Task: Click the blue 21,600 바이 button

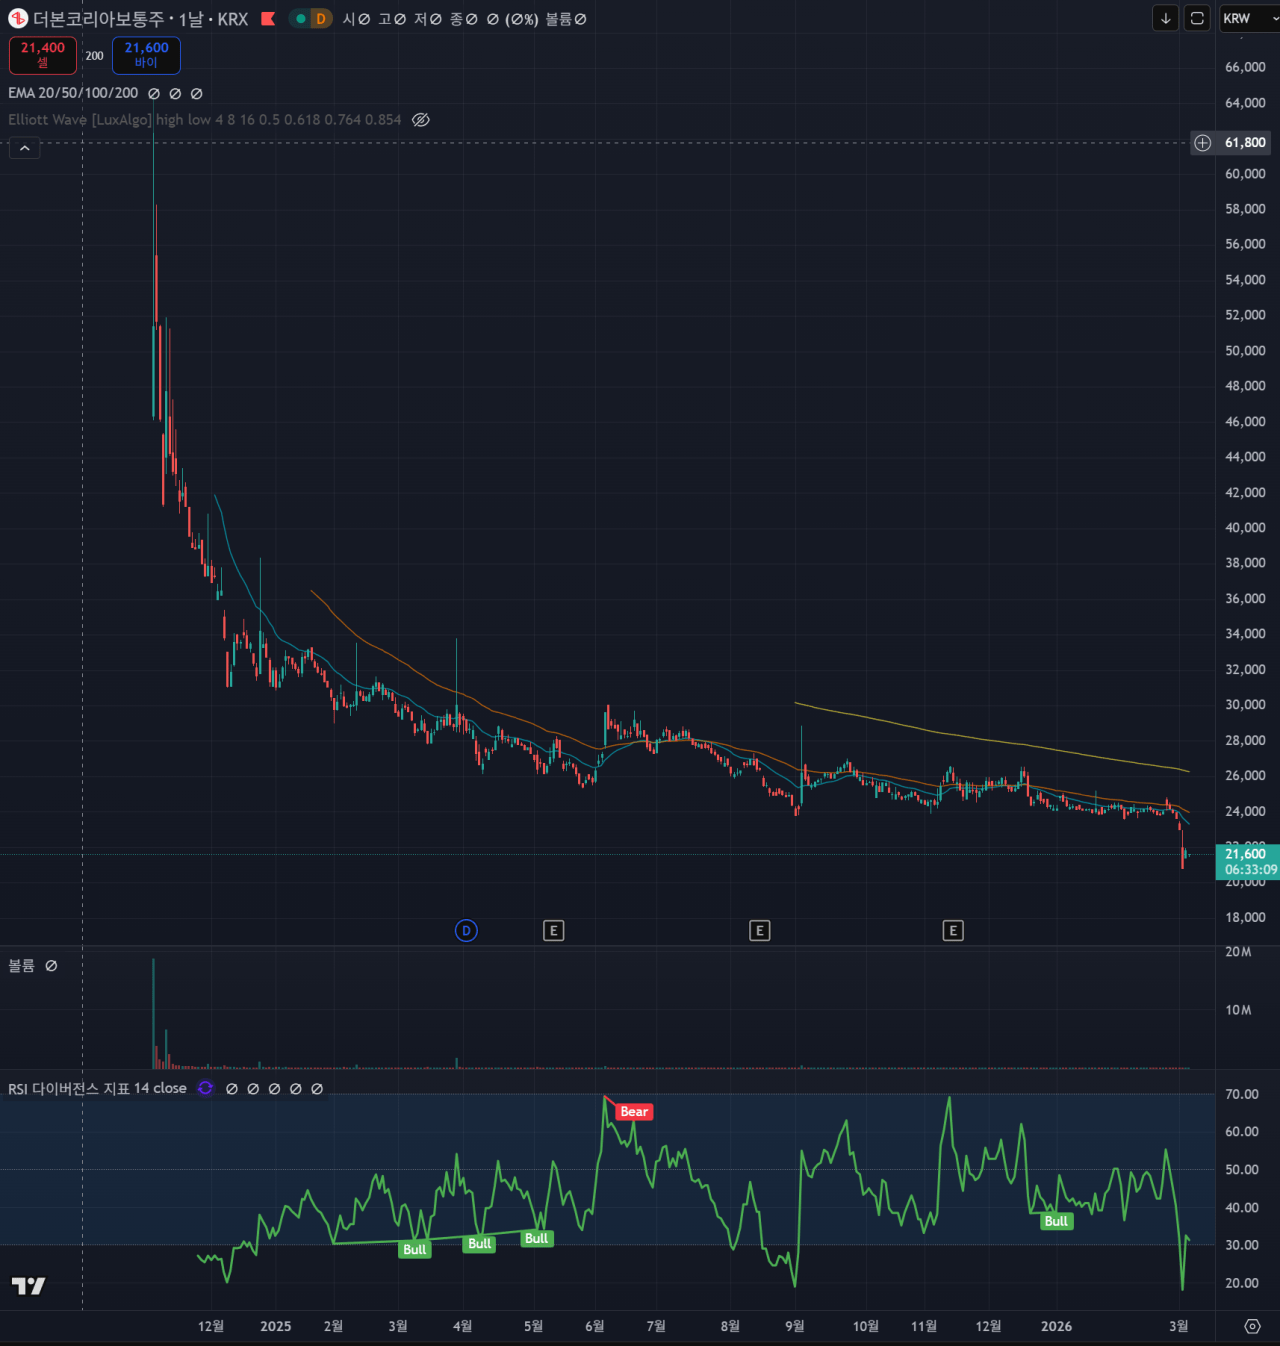Action: (146, 55)
